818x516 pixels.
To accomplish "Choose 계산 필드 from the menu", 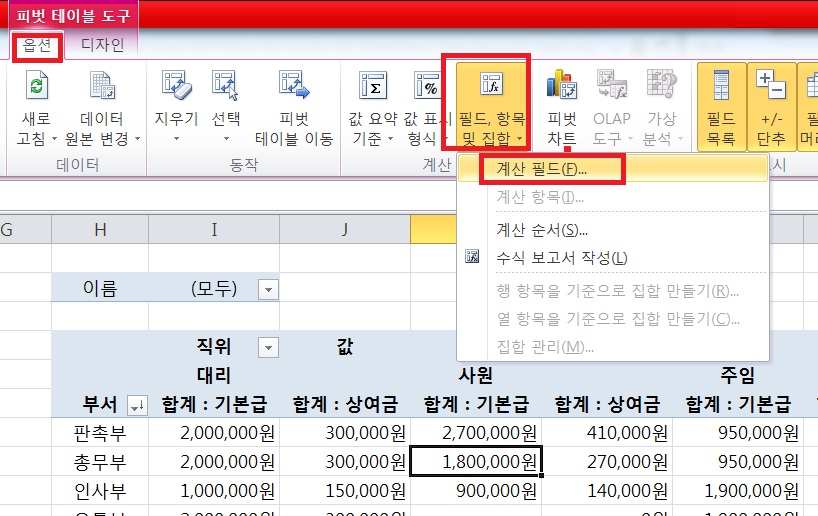I will pos(541,169).
